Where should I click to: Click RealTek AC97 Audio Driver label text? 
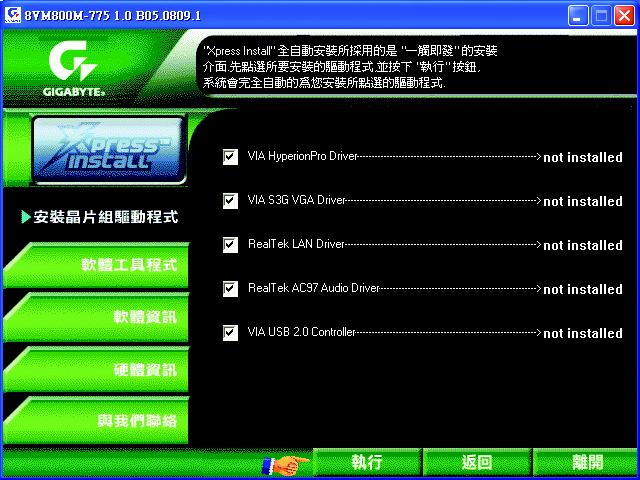click(314, 288)
